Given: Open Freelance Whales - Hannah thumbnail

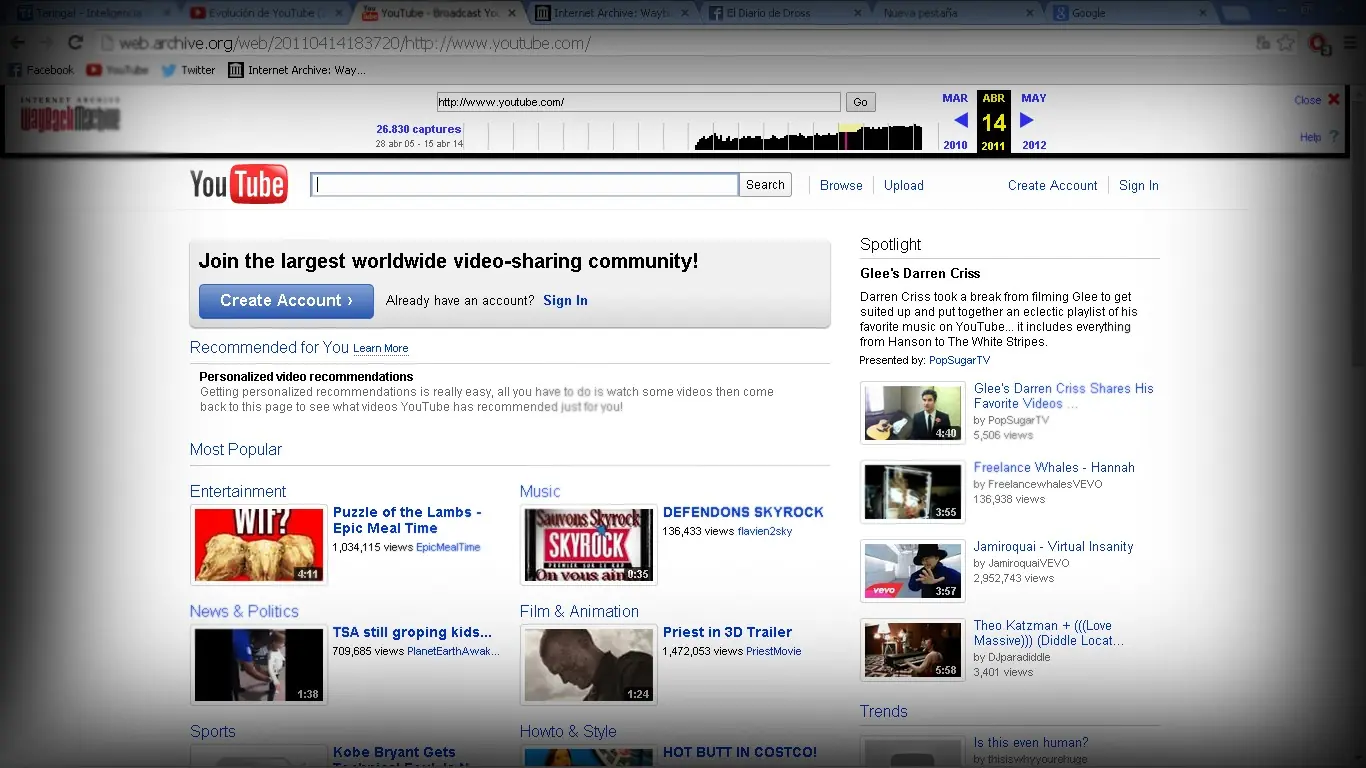Looking at the screenshot, I should pos(912,491).
